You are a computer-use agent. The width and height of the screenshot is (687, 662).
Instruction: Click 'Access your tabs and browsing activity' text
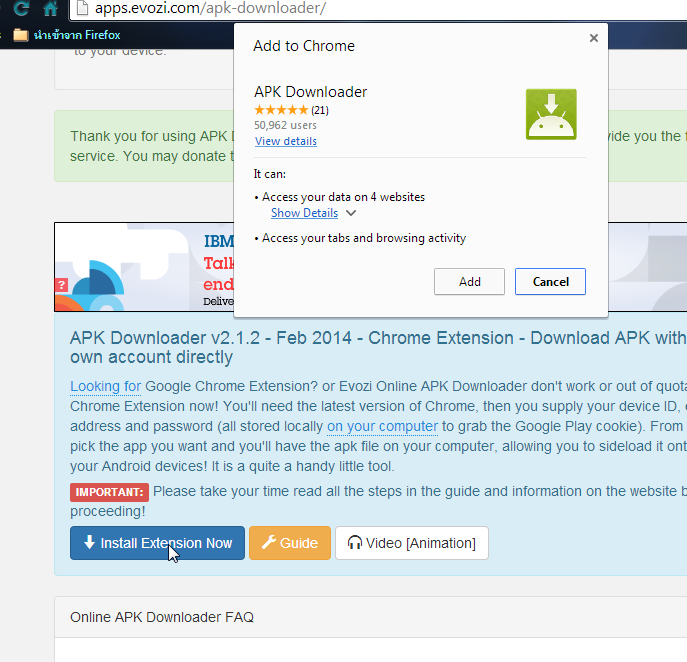click(x=364, y=238)
